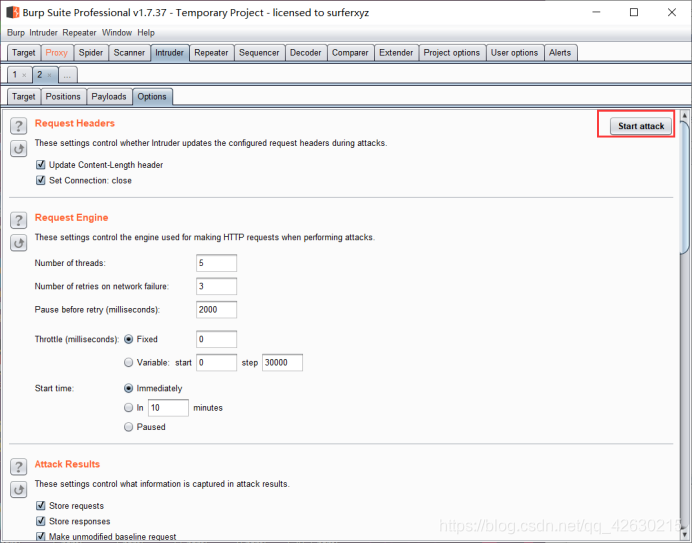Add new attack tab with ellipsis
The width and height of the screenshot is (692, 544).
point(67,75)
